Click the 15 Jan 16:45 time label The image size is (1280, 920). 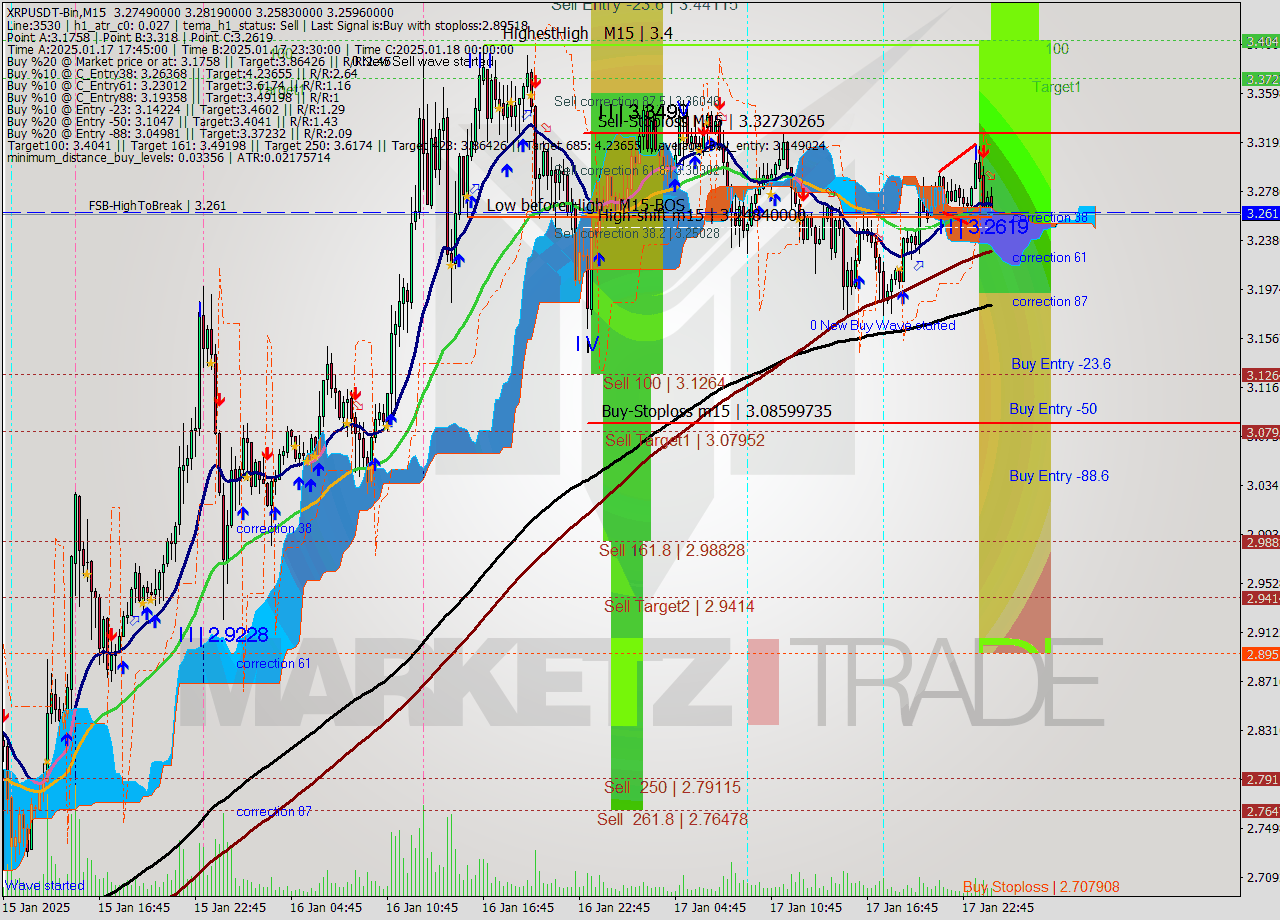(x=132, y=908)
